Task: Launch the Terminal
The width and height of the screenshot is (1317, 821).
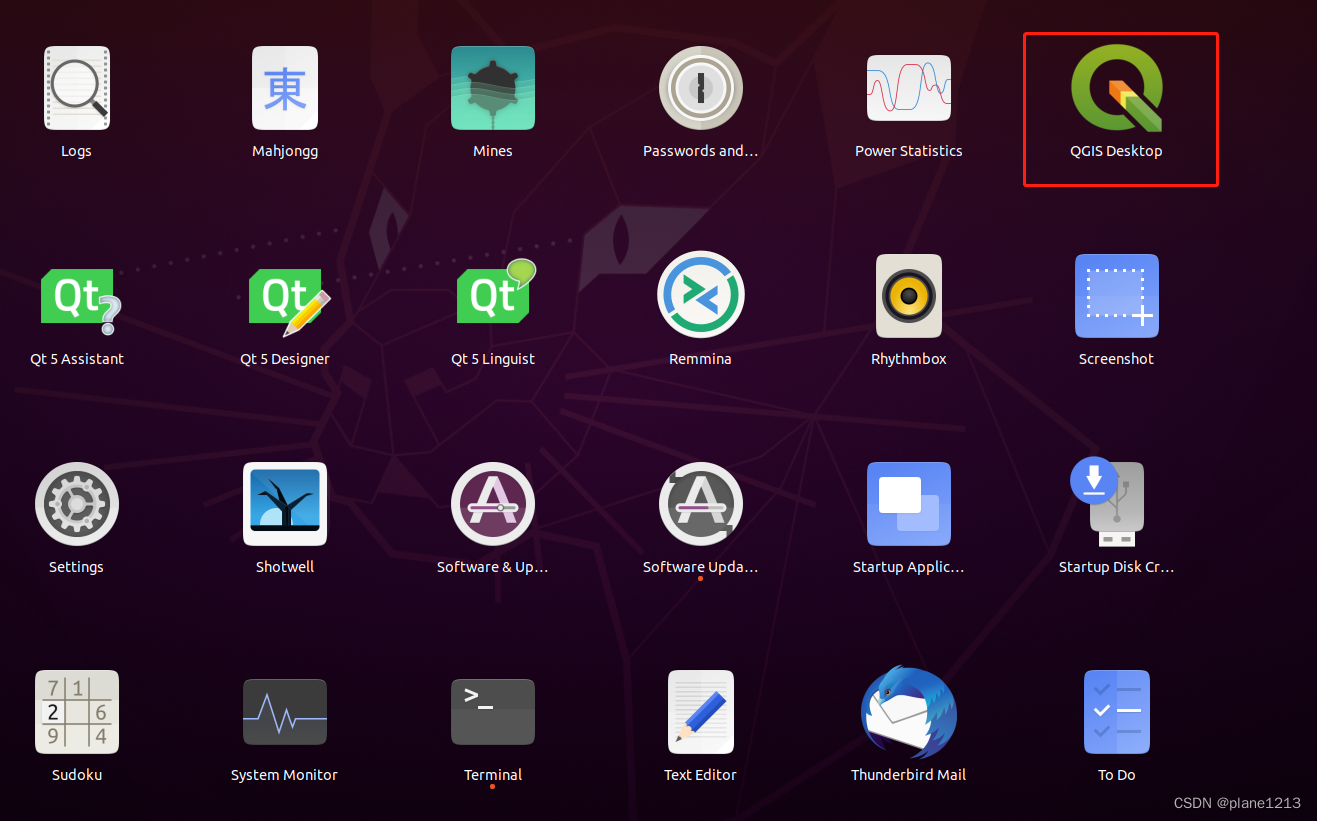Action: 493,711
